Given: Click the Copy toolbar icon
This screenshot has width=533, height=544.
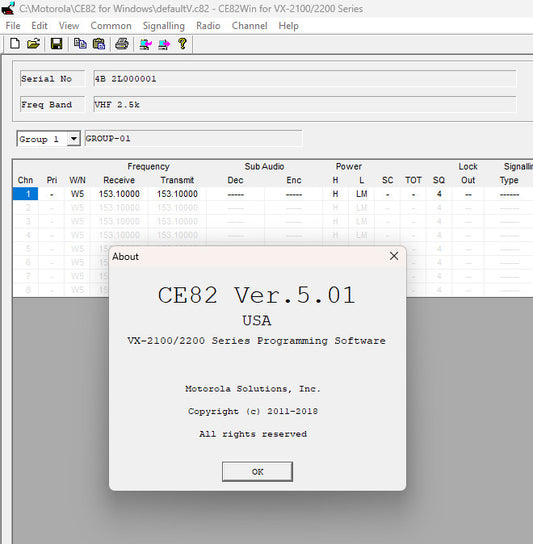Looking at the screenshot, I should (x=80, y=44).
